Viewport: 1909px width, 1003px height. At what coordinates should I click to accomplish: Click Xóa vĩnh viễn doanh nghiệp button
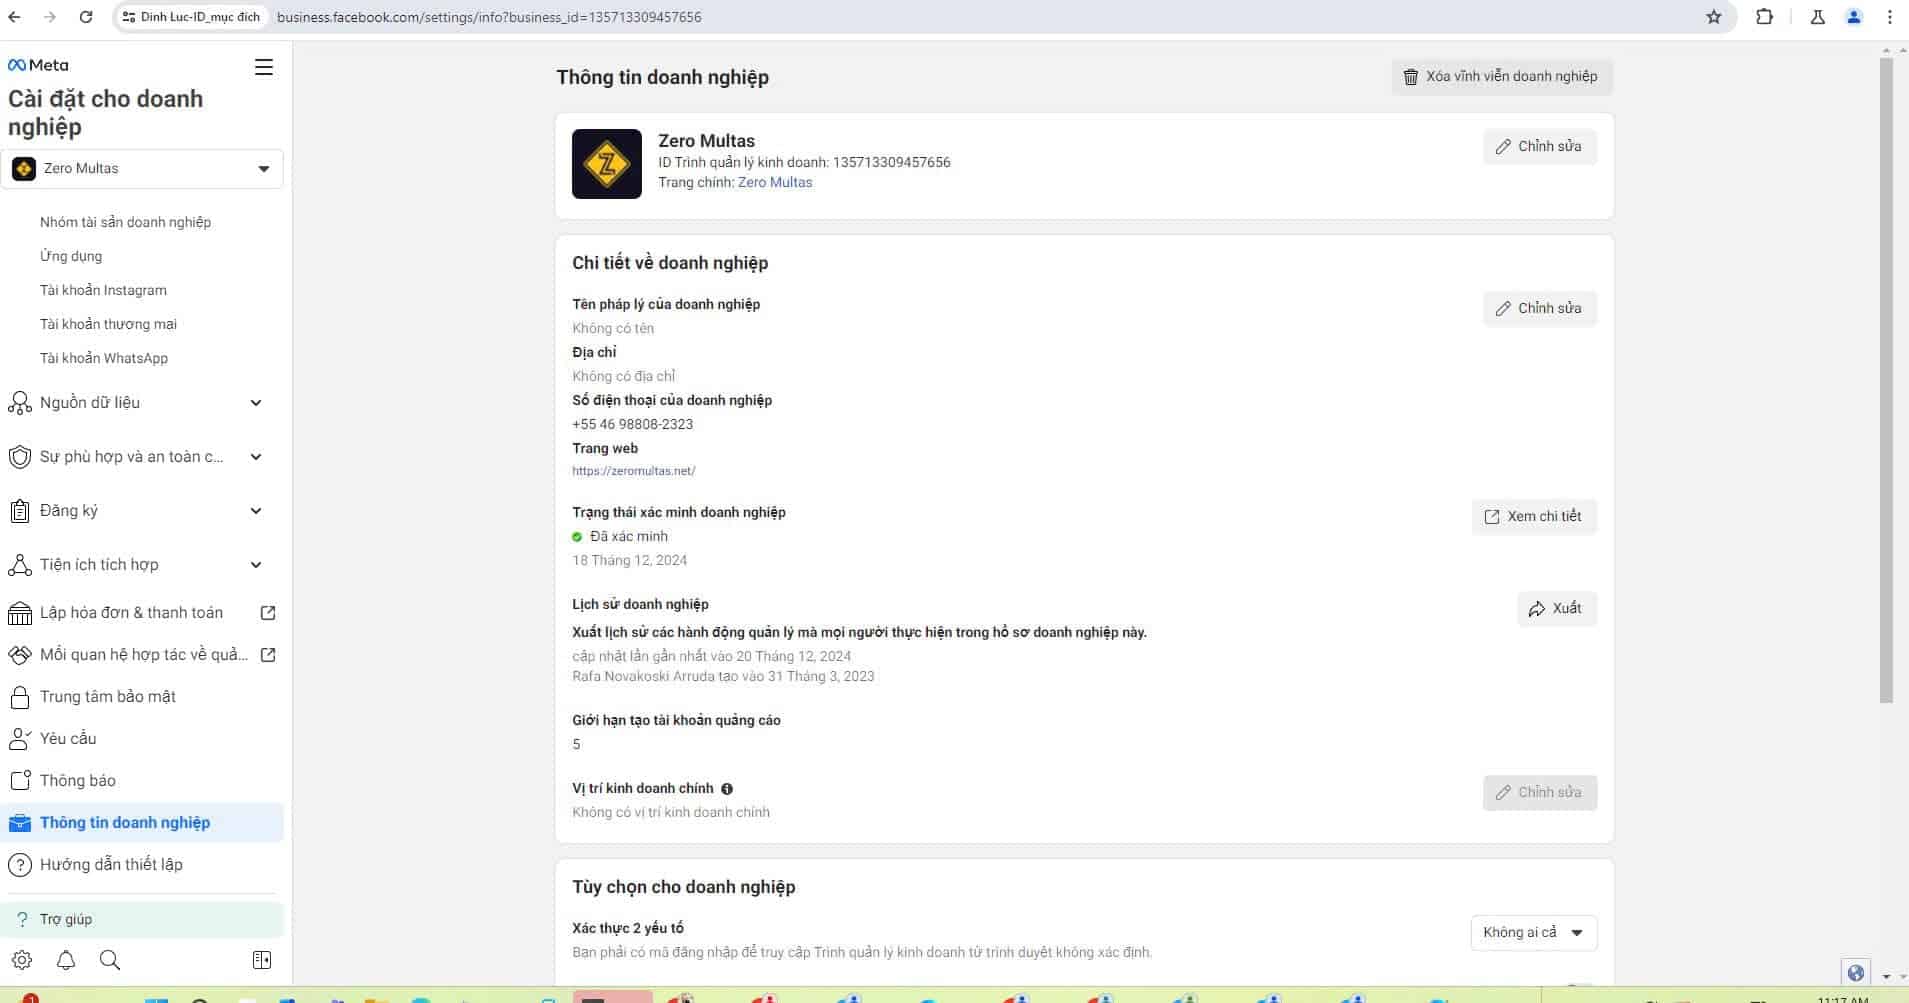coord(1501,77)
